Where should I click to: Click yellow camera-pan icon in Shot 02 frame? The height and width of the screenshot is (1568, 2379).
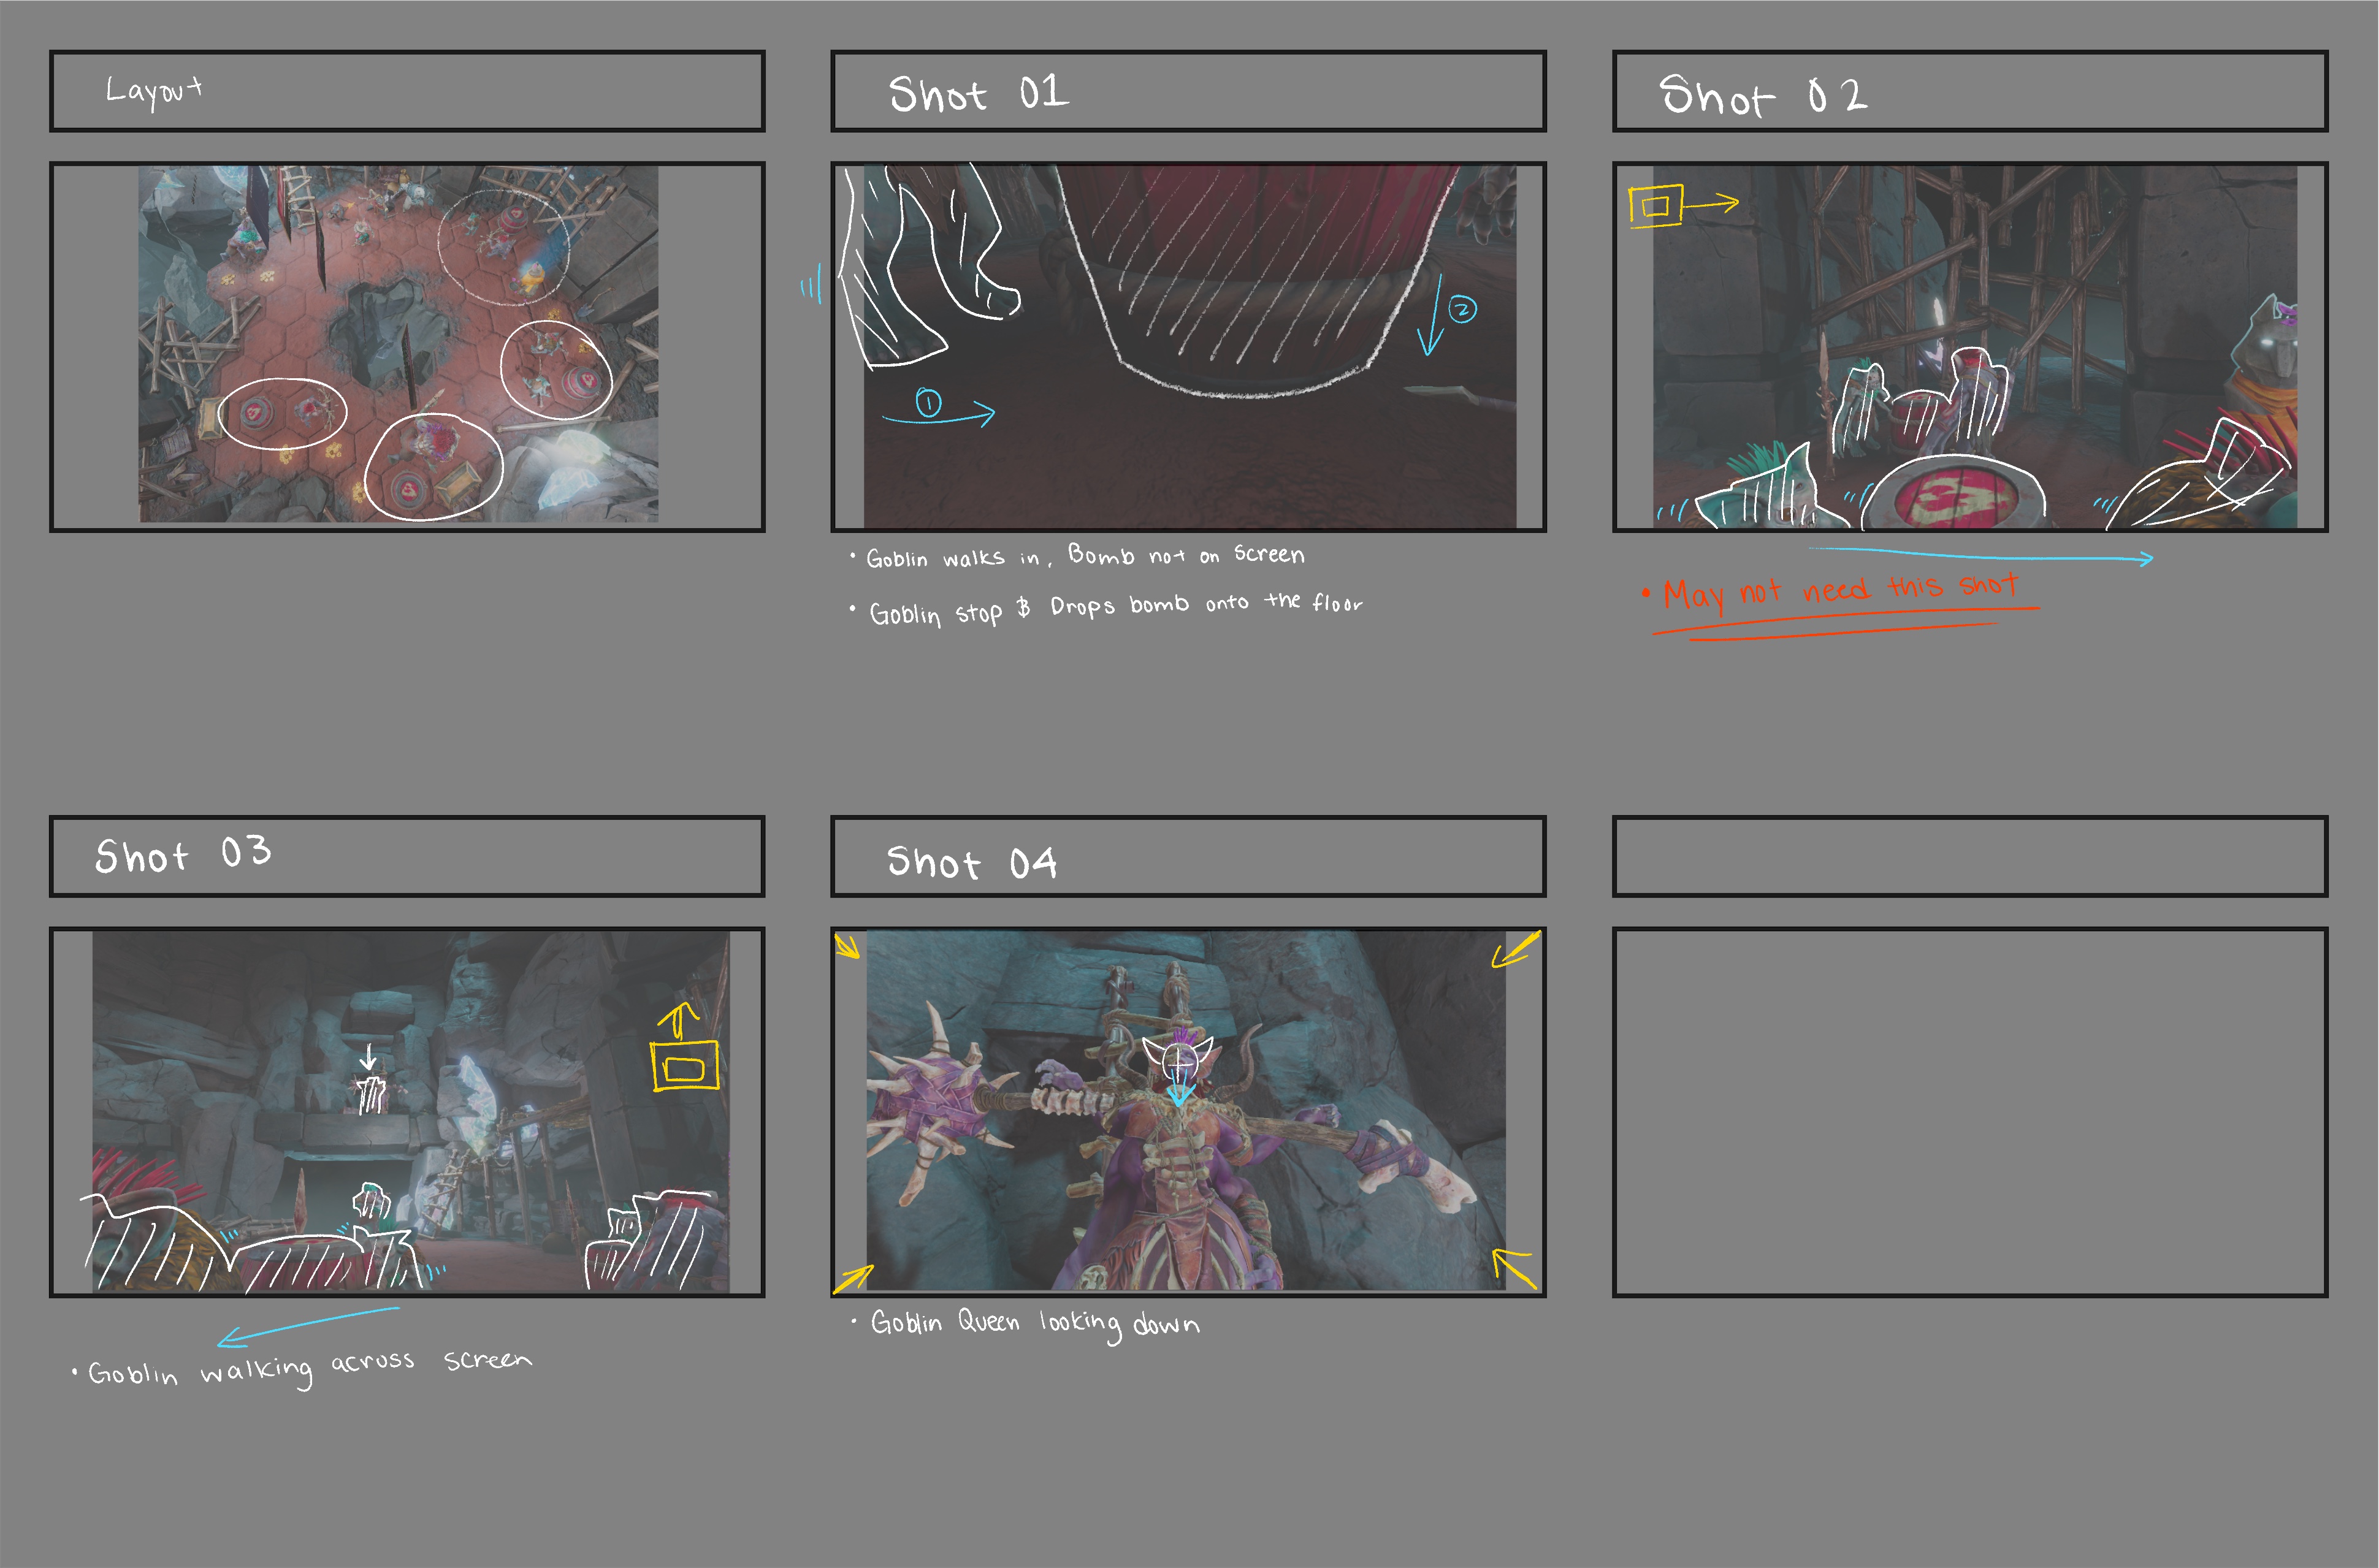pyautogui.click(x=1684, y=206)
